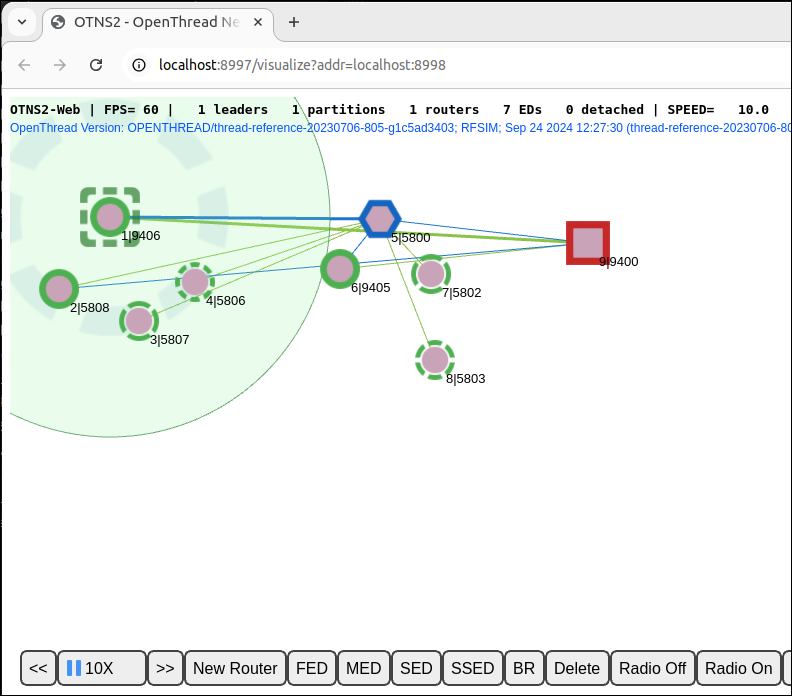The width and height of the screenshot is (792, 696).
Task: Click node 8 labeled 5803
Action: (x=435, y=360)
